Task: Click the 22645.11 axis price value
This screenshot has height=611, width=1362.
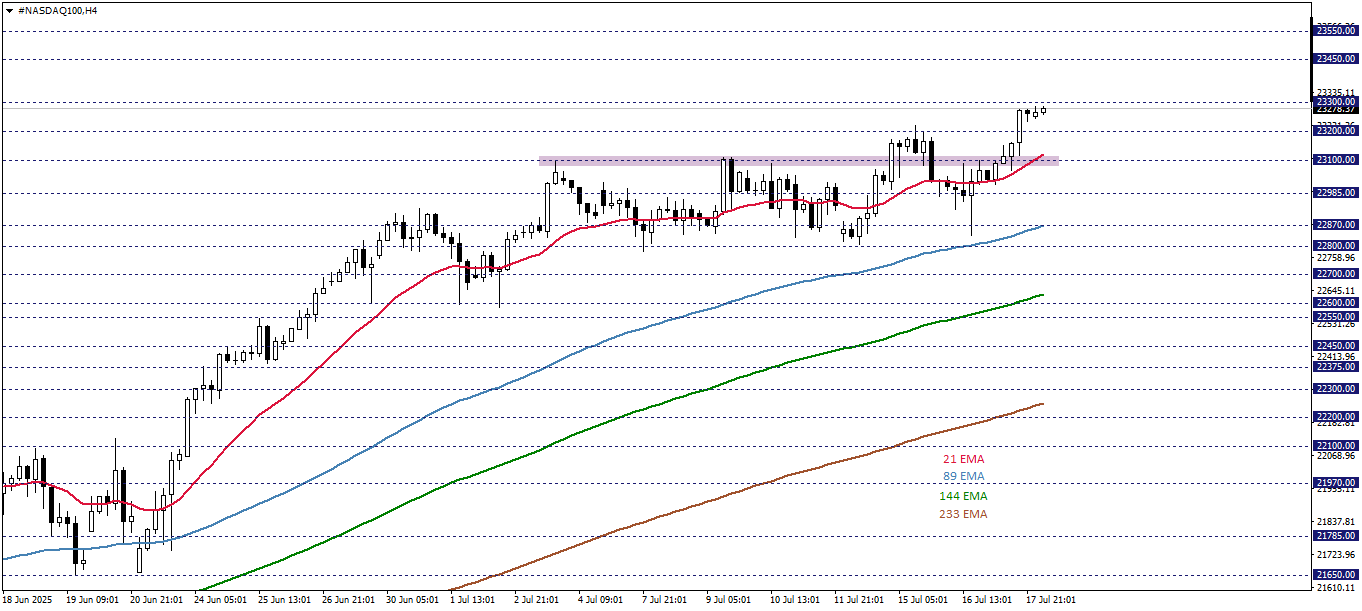Action: pyautogui.click(x=1337, y=291)
